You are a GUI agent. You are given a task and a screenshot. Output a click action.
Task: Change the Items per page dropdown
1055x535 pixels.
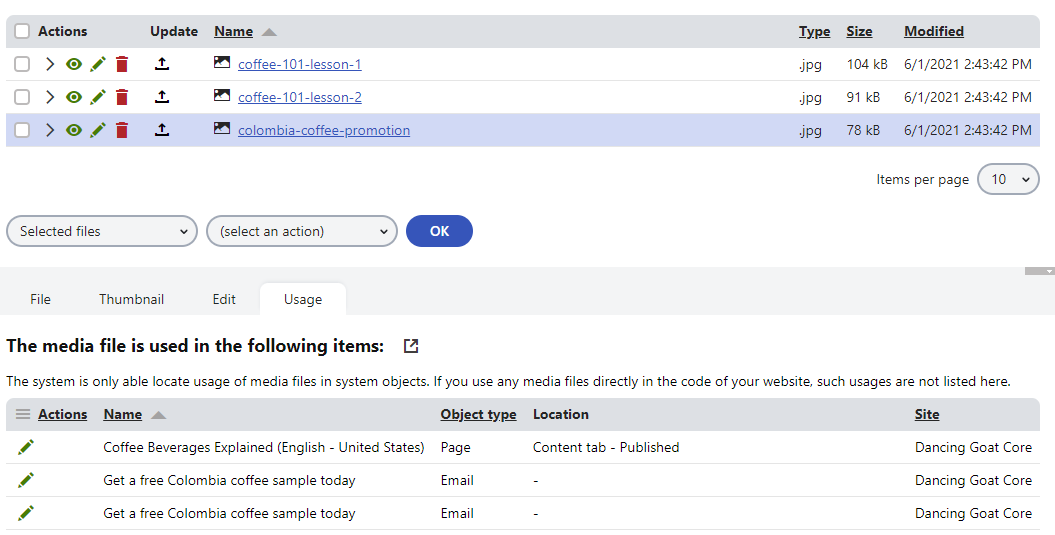(x=1008, y=180)
